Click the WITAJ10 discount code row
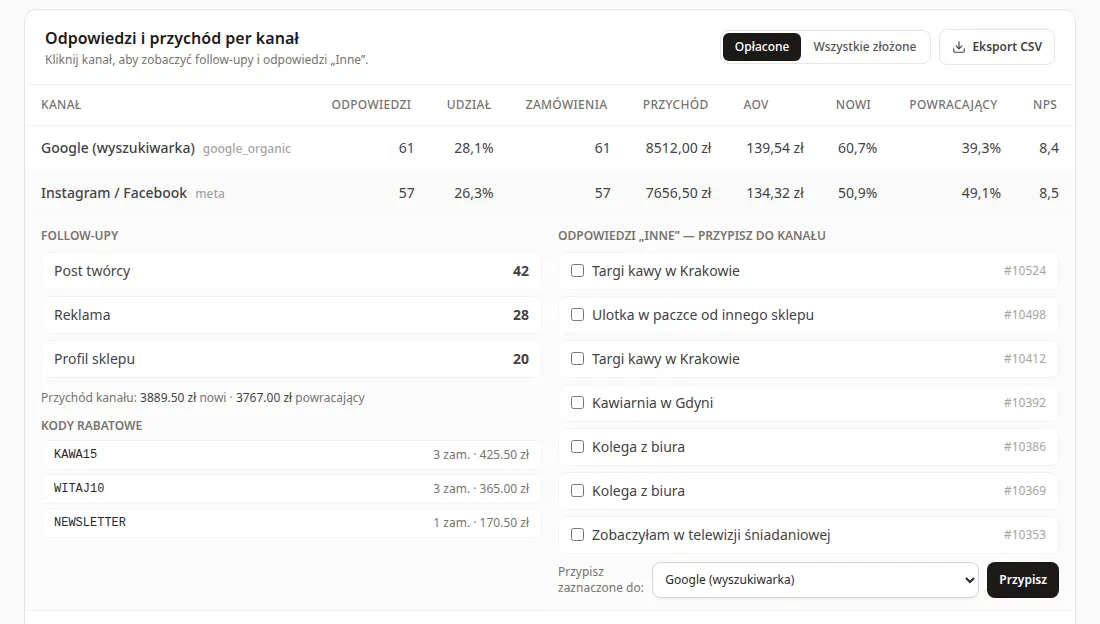The image size is (1100, 624). (x=291, y=488)
